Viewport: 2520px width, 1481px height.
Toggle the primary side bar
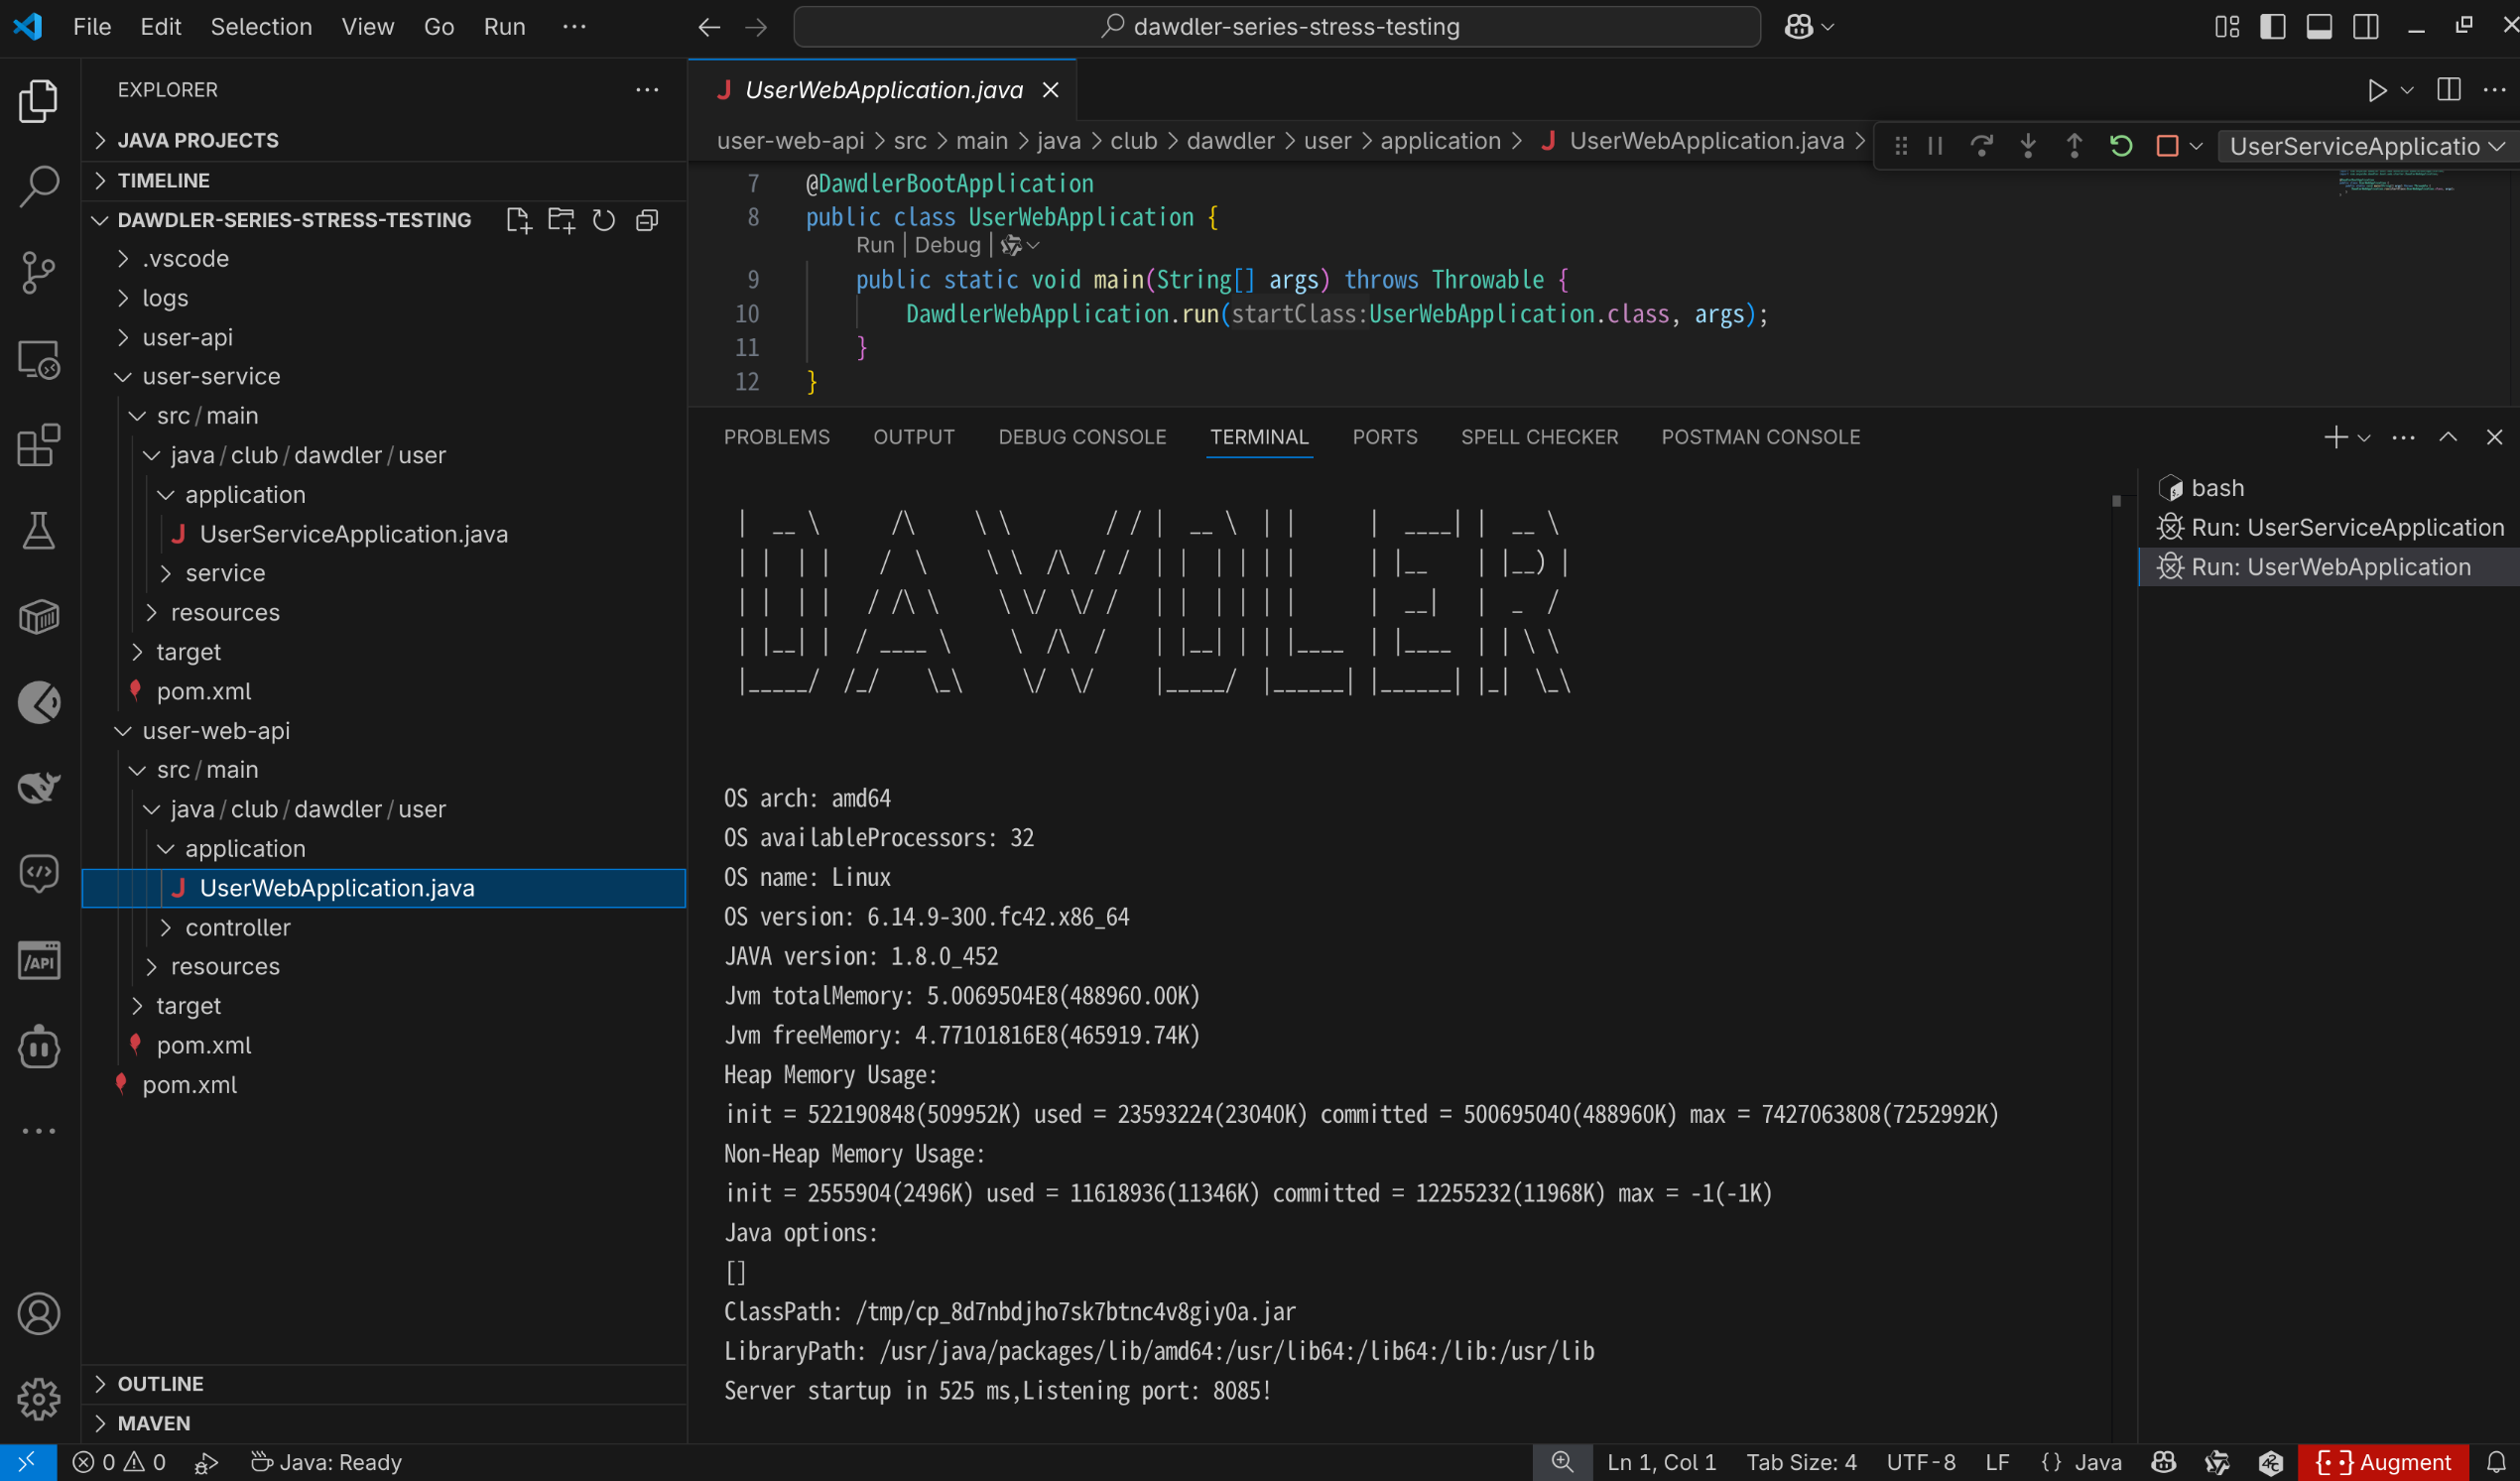point(2272,27)
